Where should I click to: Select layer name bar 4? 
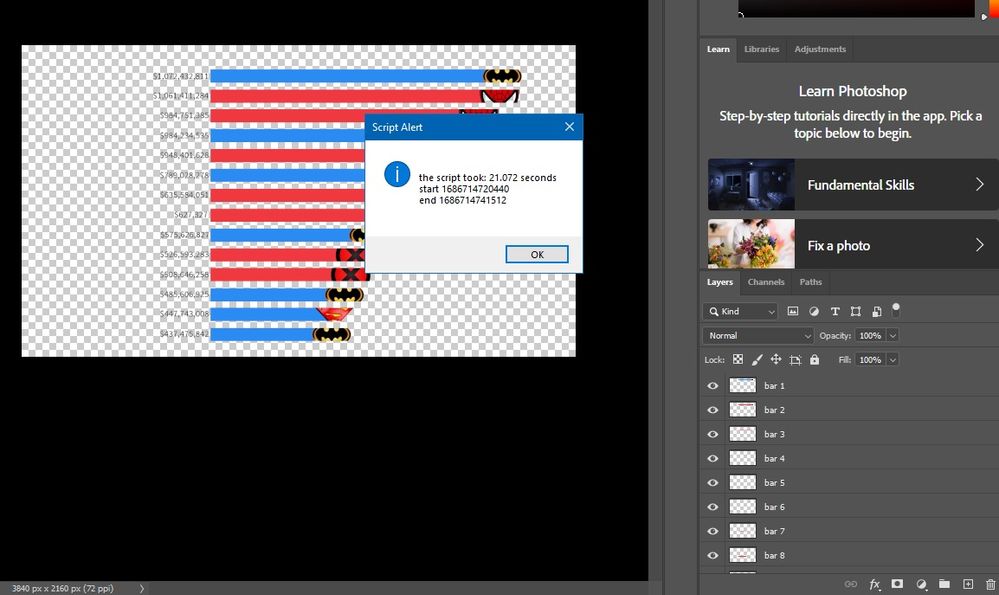click(774, 459)
